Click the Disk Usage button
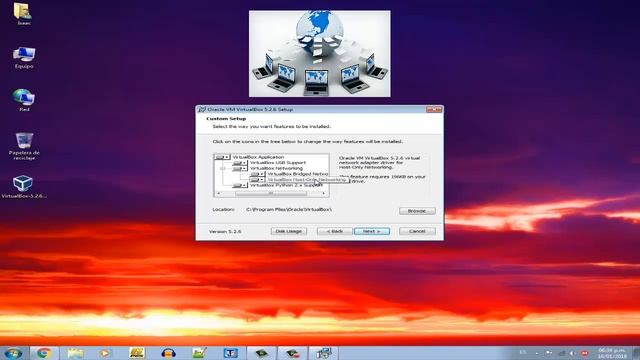Image resolution: width=640 pixels, height=360 pixels. click(289, 231)
